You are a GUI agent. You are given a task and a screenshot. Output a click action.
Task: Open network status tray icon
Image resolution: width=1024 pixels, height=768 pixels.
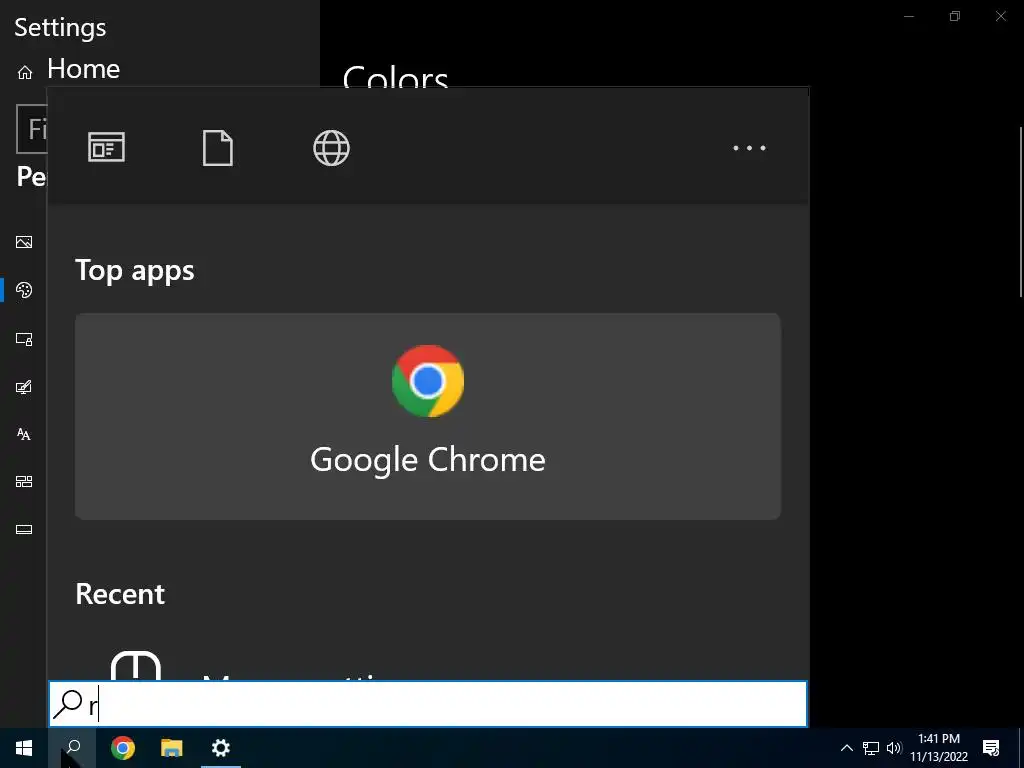(871, 748)
